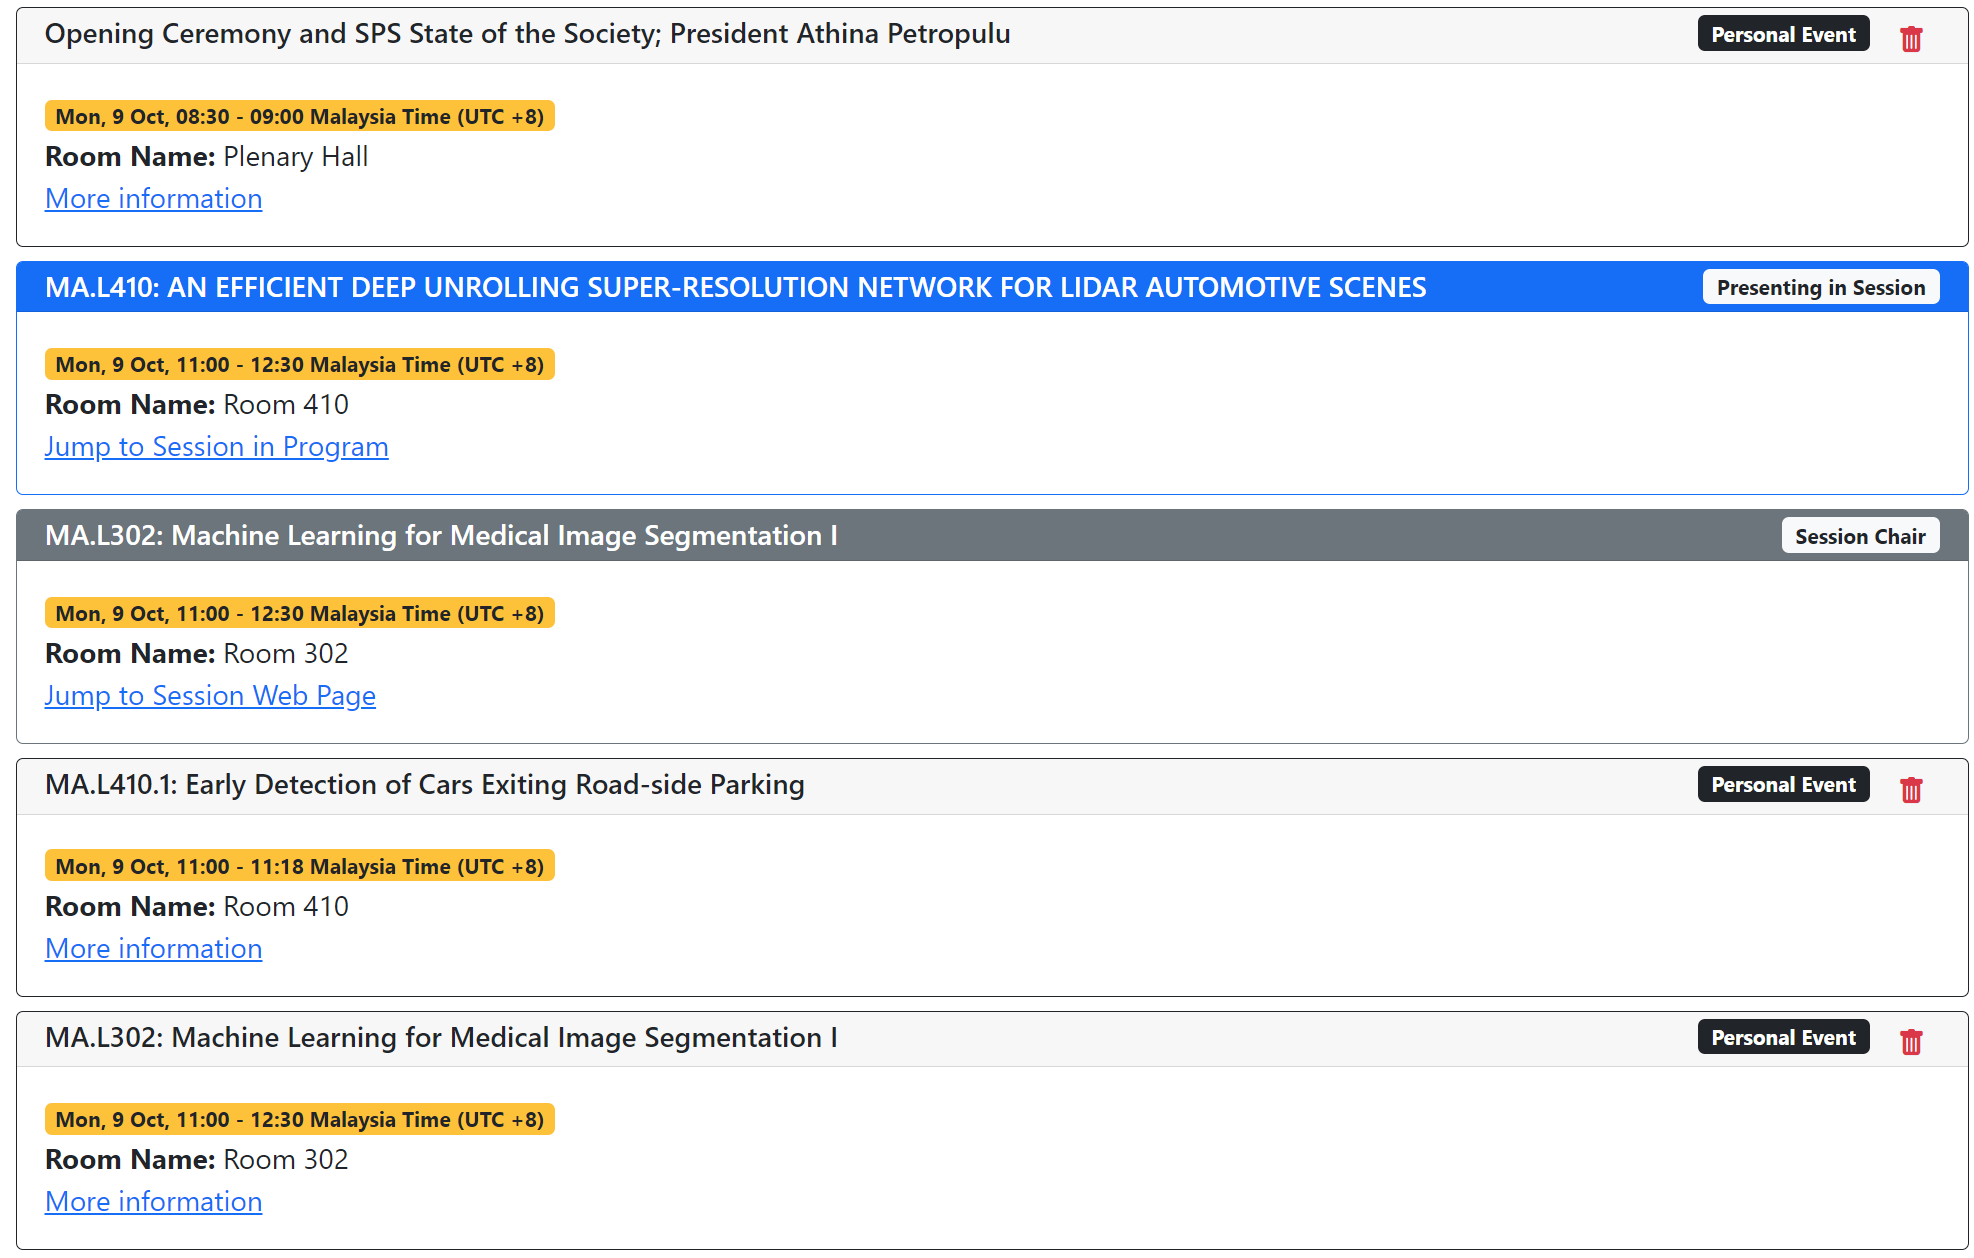This screenshot has width=1974, height=1258.
Task: Click the 08:30 - 09:00 time badge
Action: point(299,116)
